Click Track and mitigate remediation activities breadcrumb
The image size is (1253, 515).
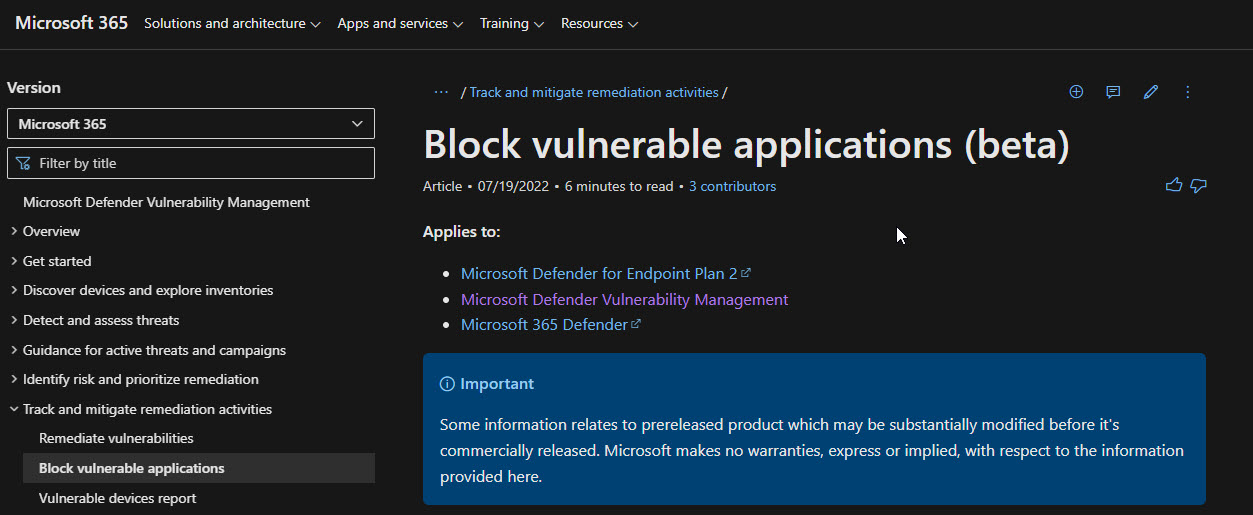pyautogui.click(x=594, y=92)
